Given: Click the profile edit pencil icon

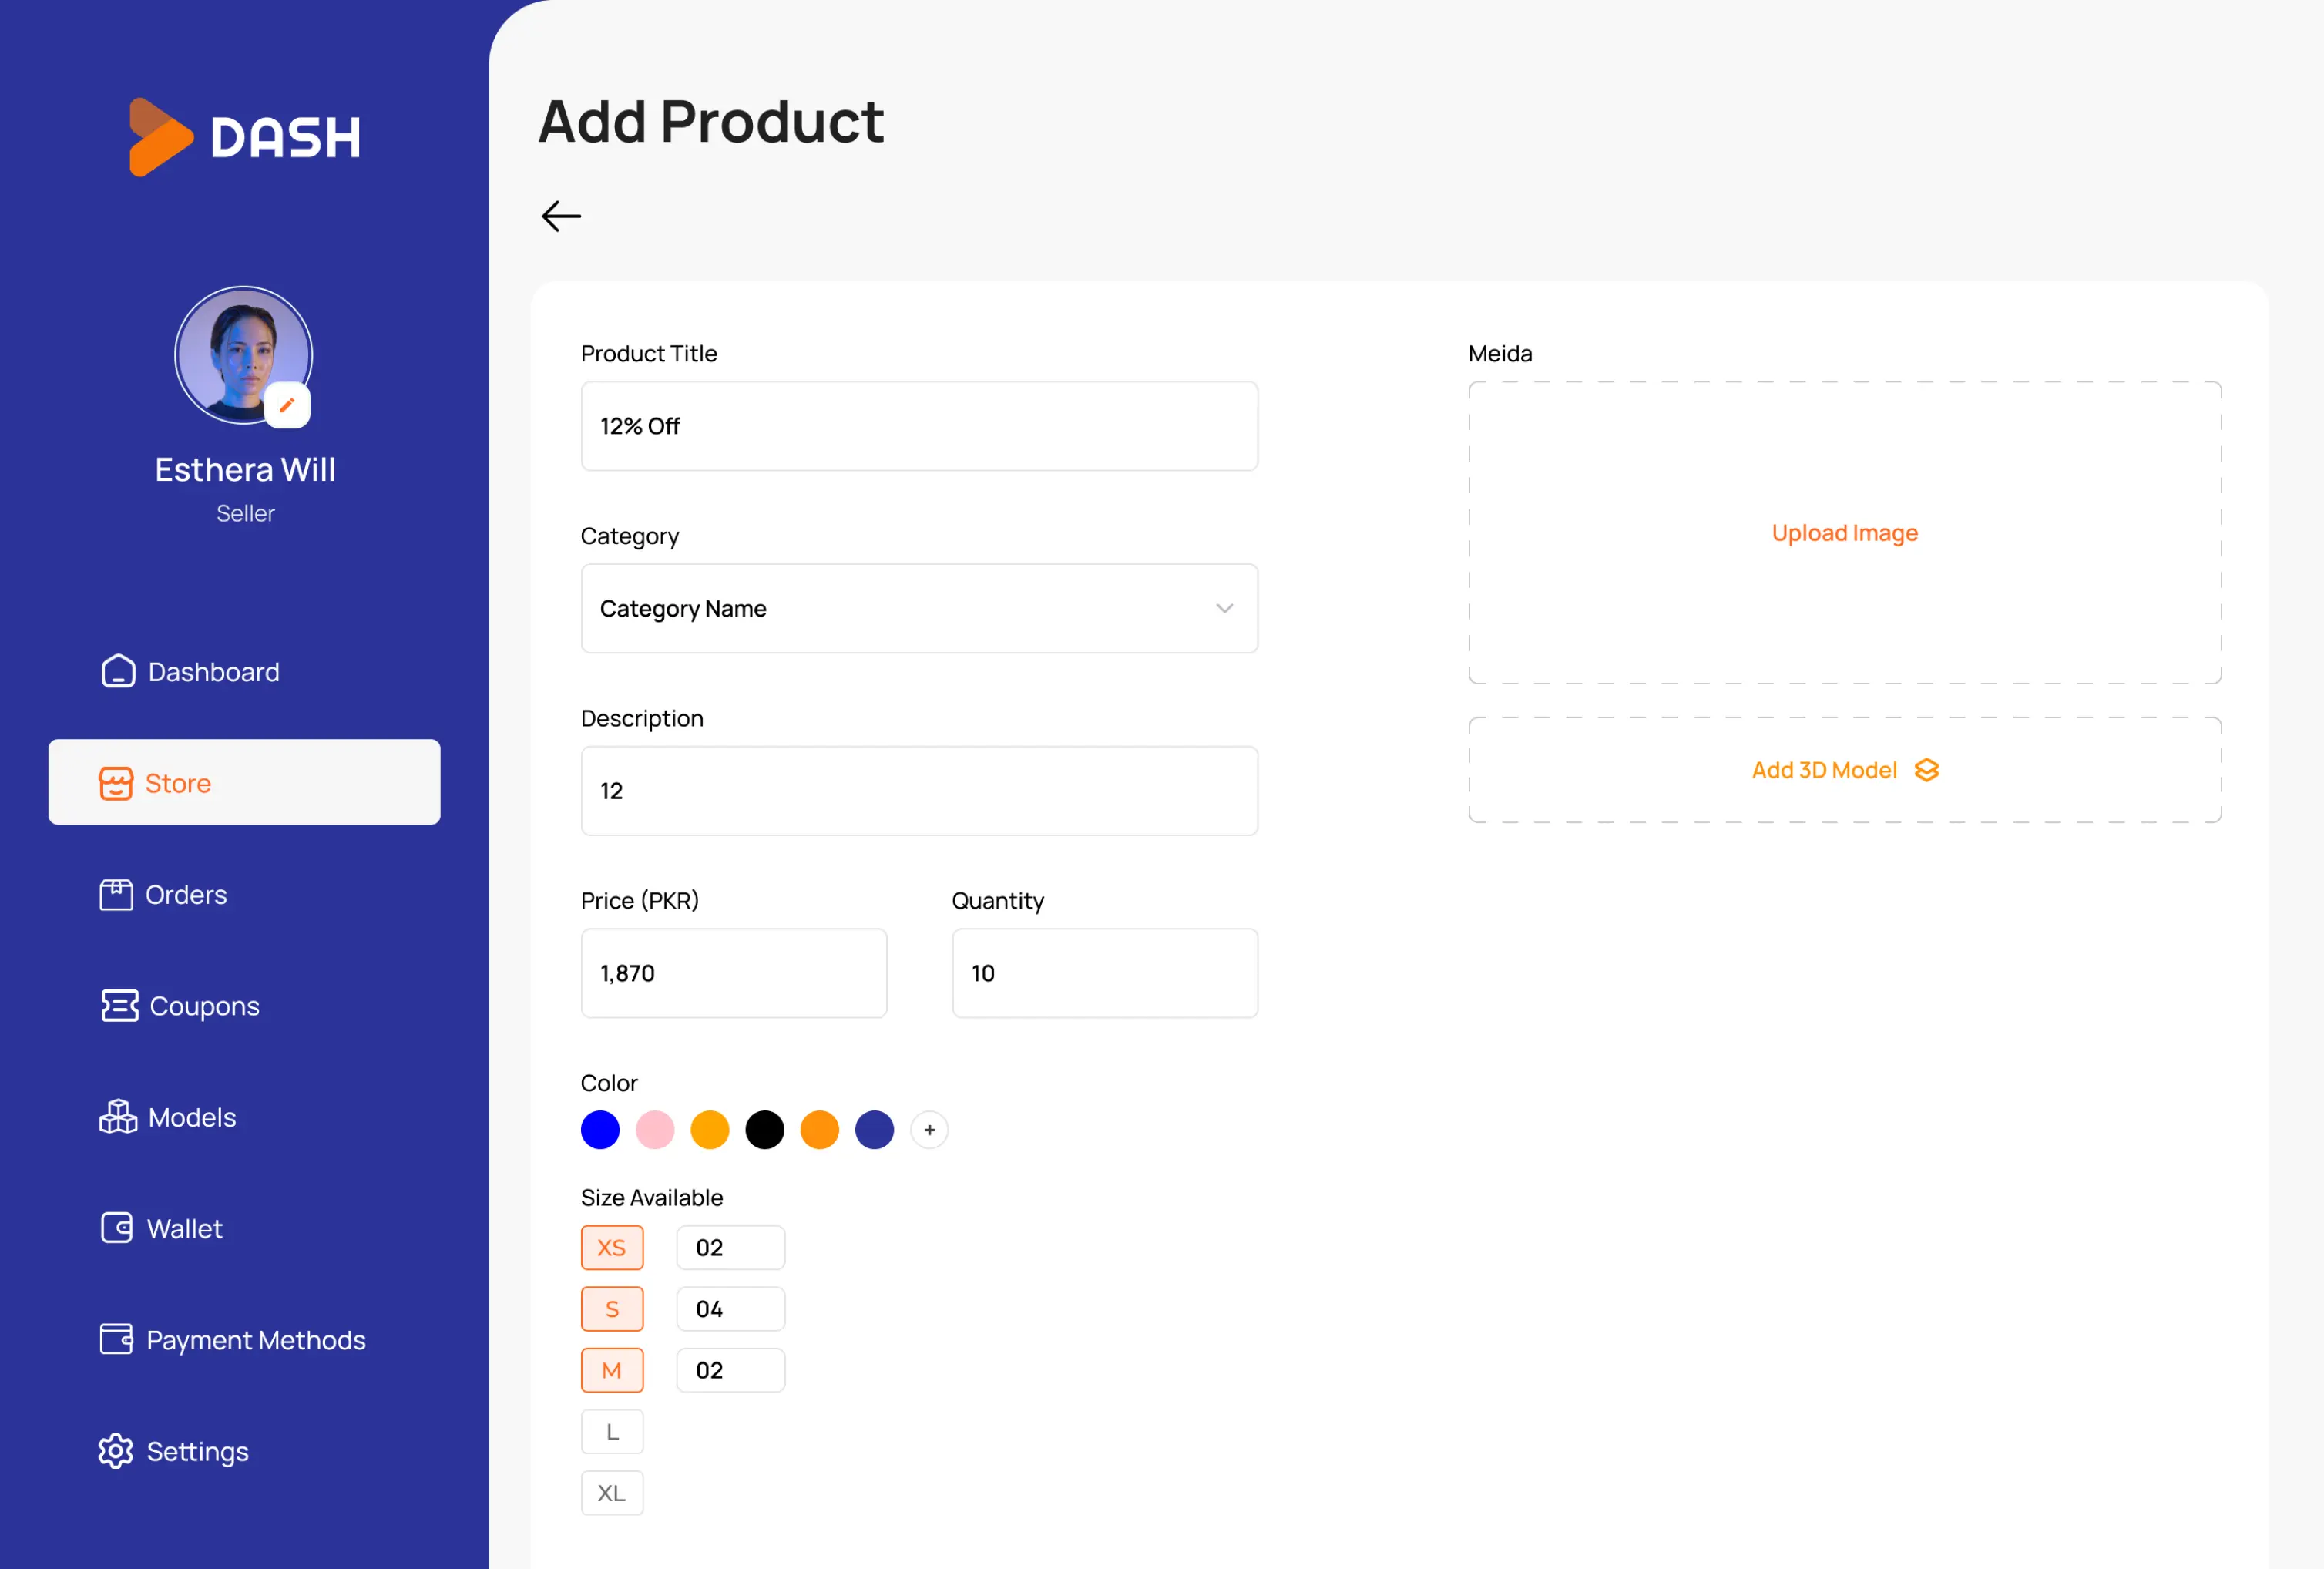Looking at the screenshot, I should [287, 405].
